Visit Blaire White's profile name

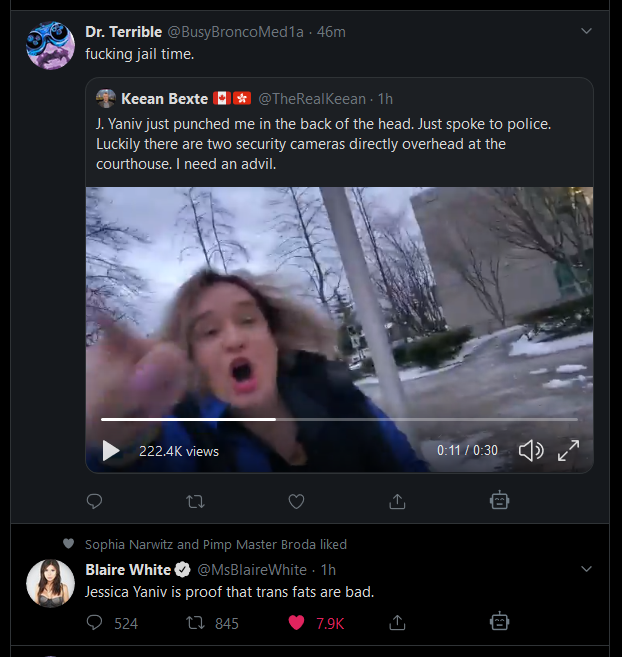128,570
